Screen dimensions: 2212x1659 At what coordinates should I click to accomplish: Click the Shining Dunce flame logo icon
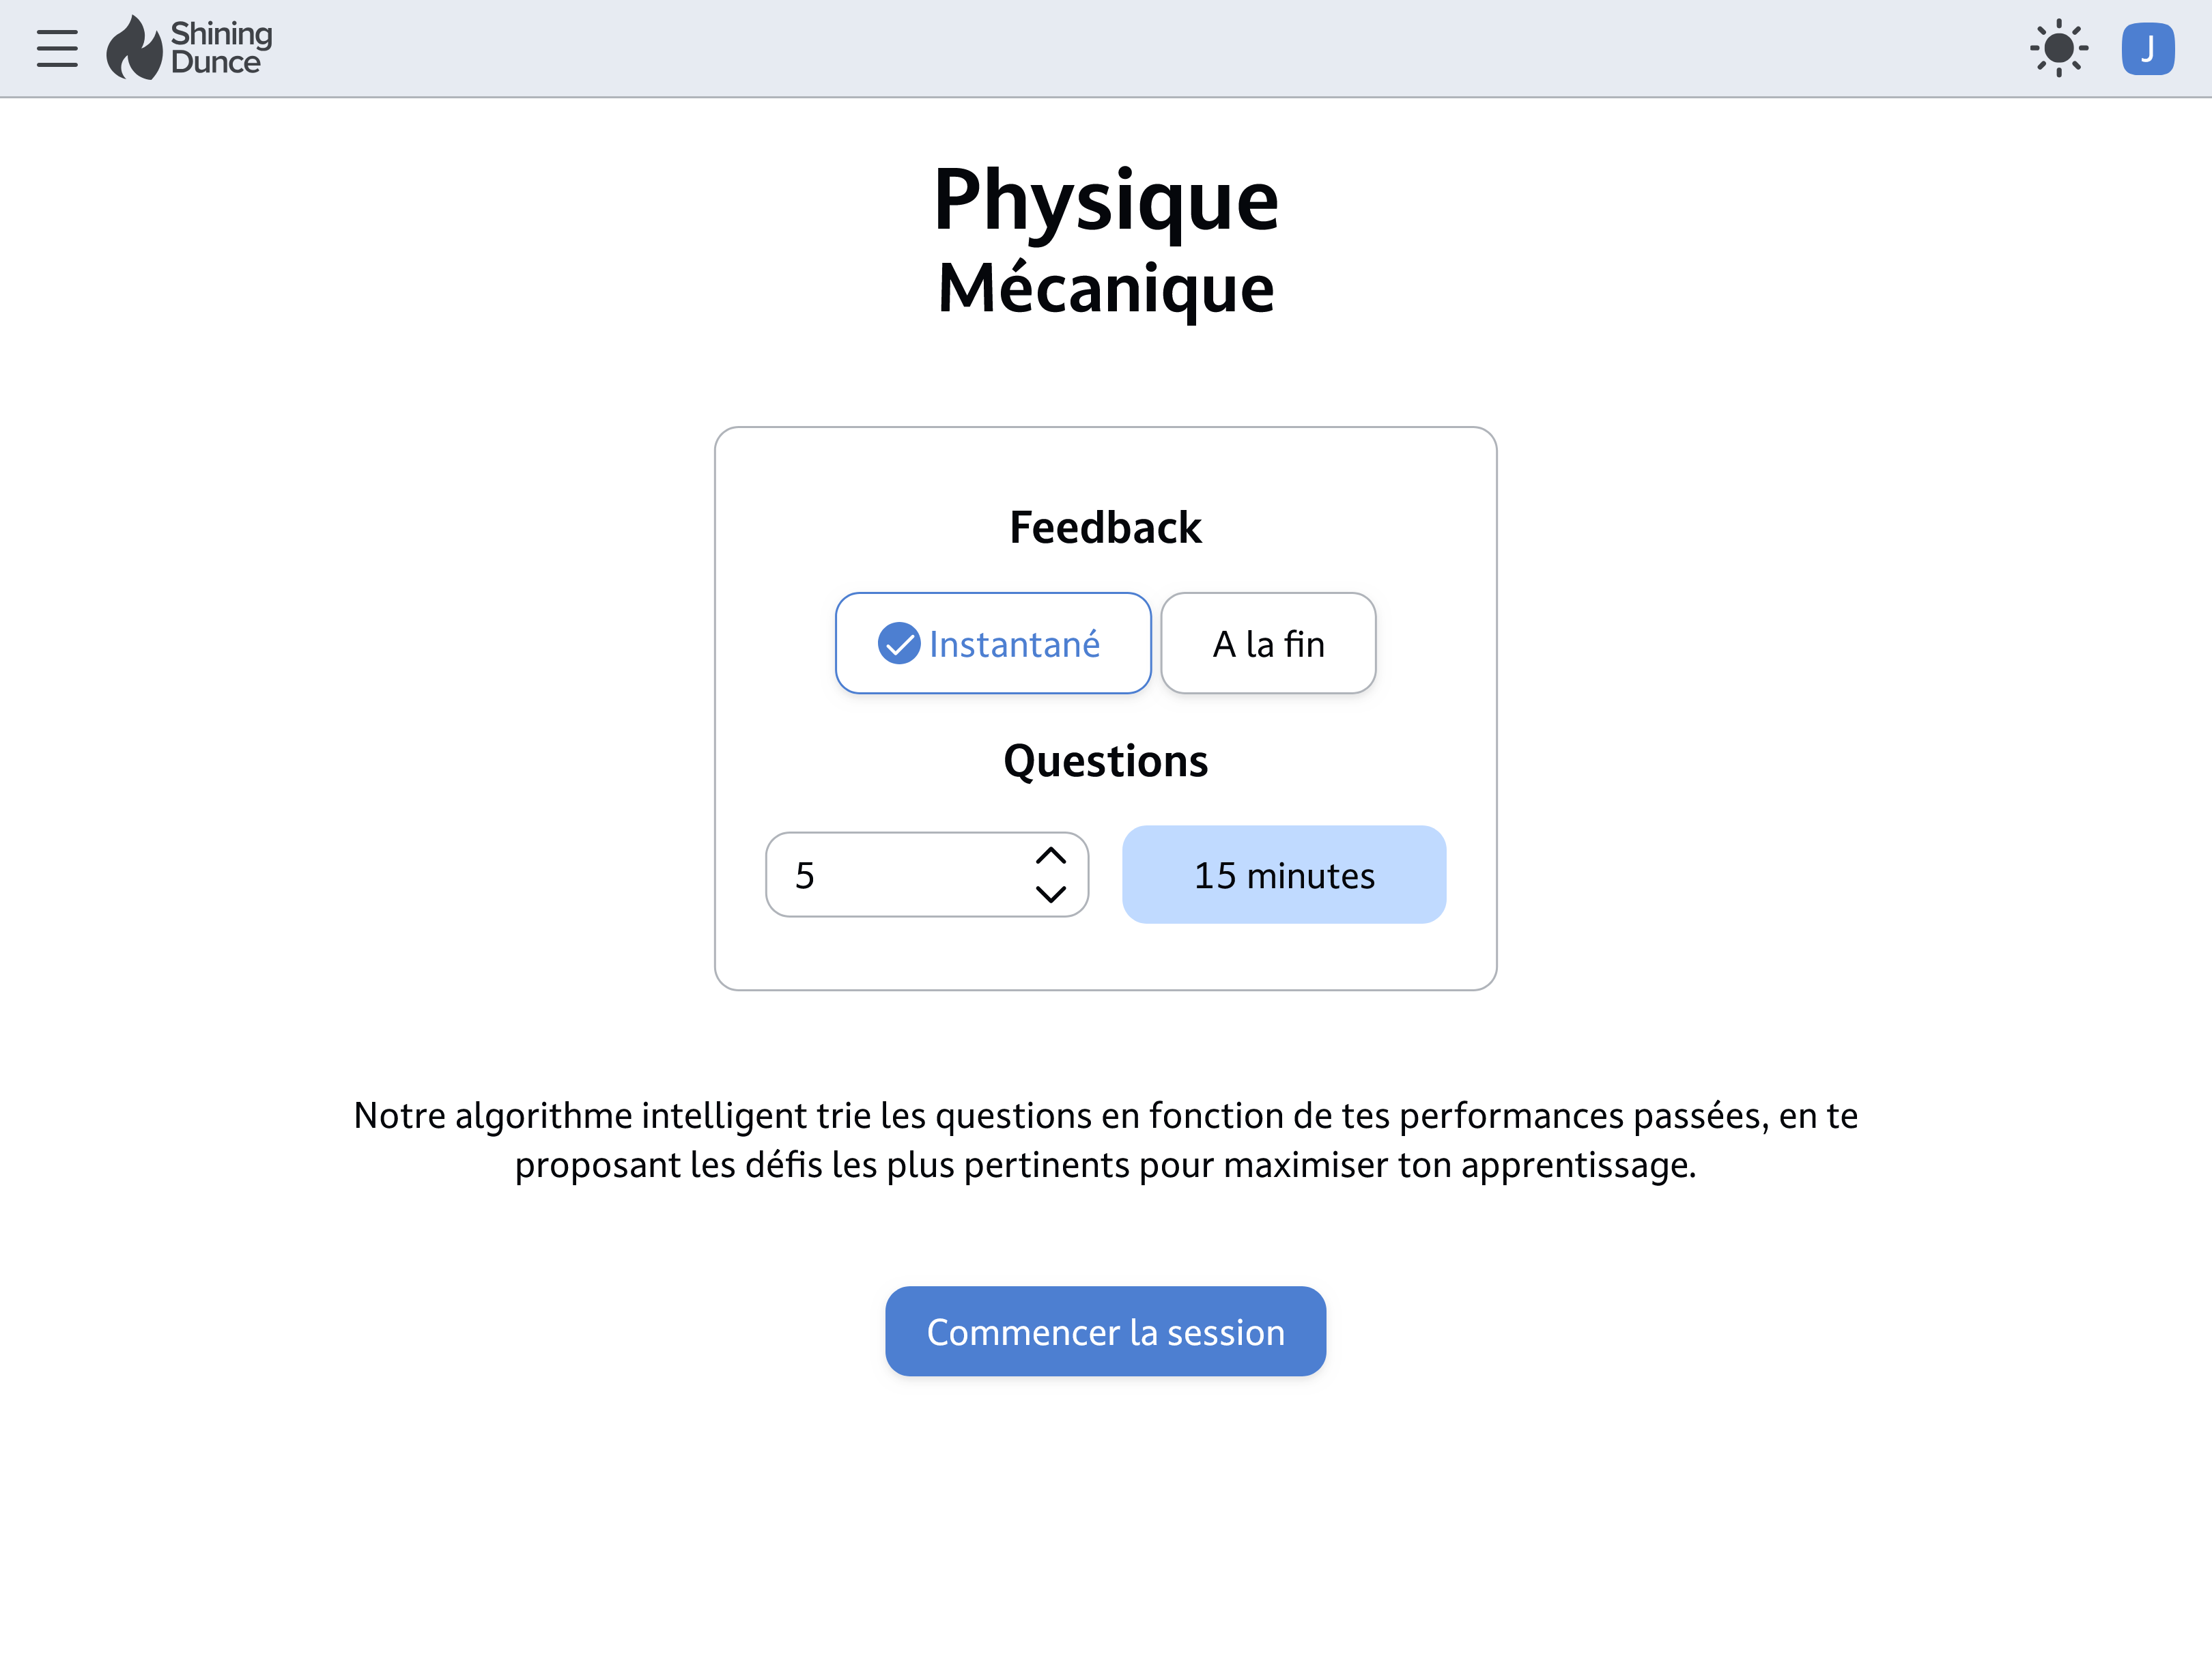[x=136, y=47]
